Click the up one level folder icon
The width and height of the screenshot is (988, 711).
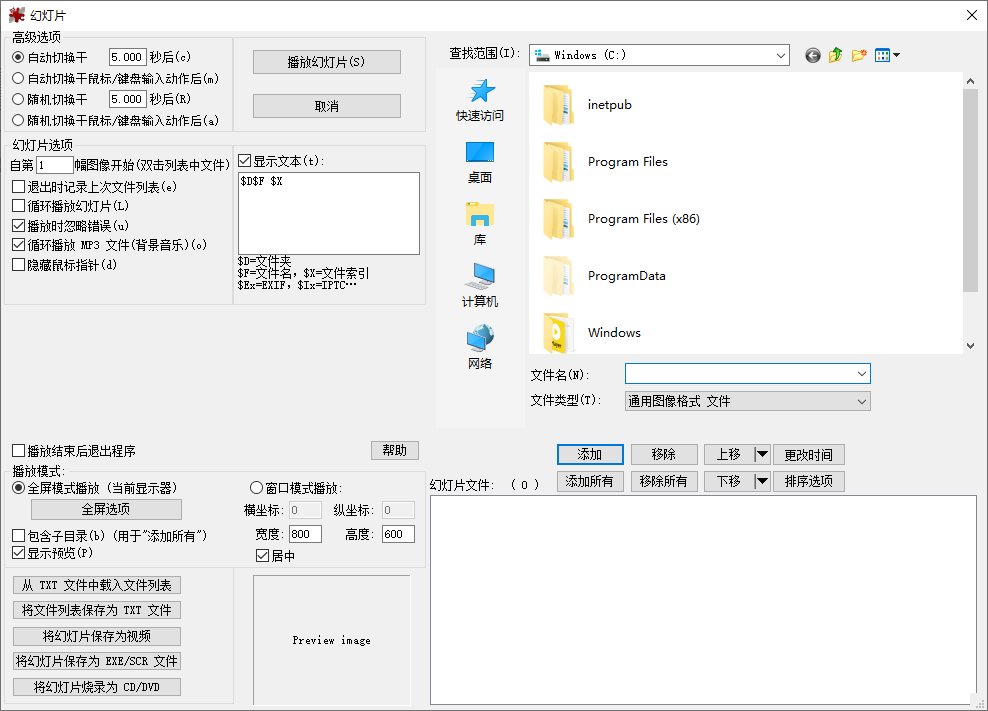click(x=836, y=56)
